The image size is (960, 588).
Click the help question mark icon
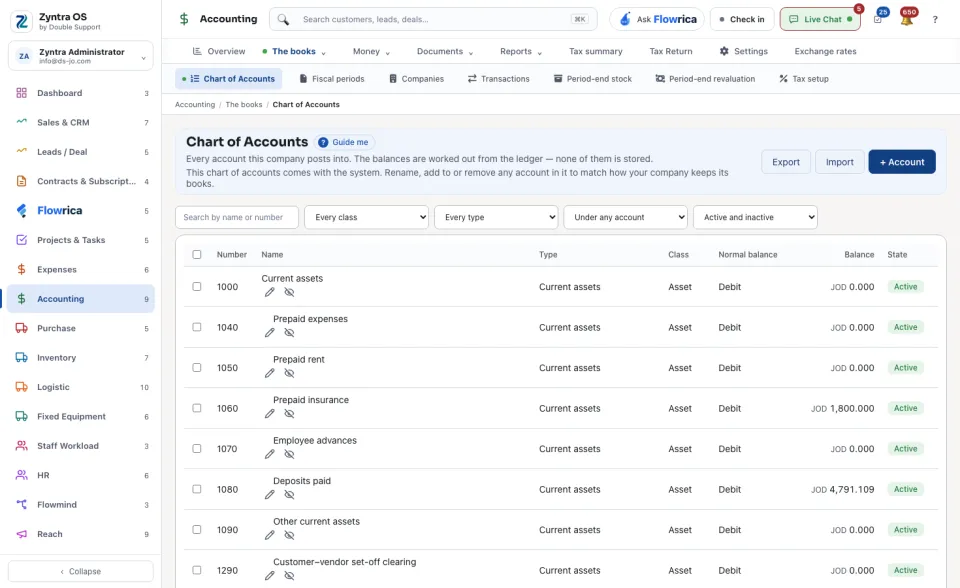[935, 20]
